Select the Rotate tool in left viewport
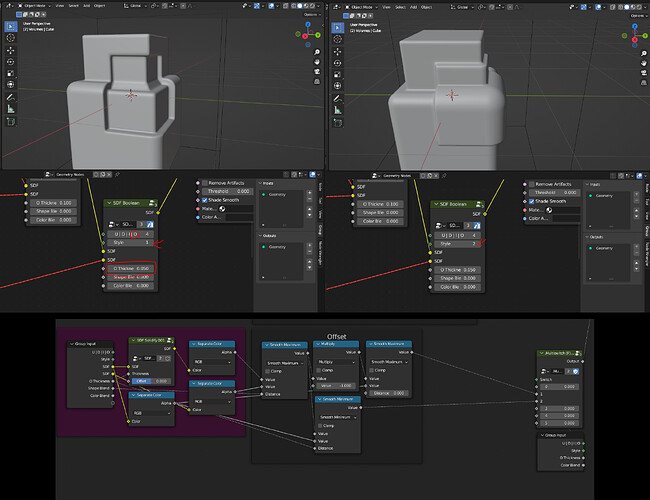 click(x=11, y=62)
